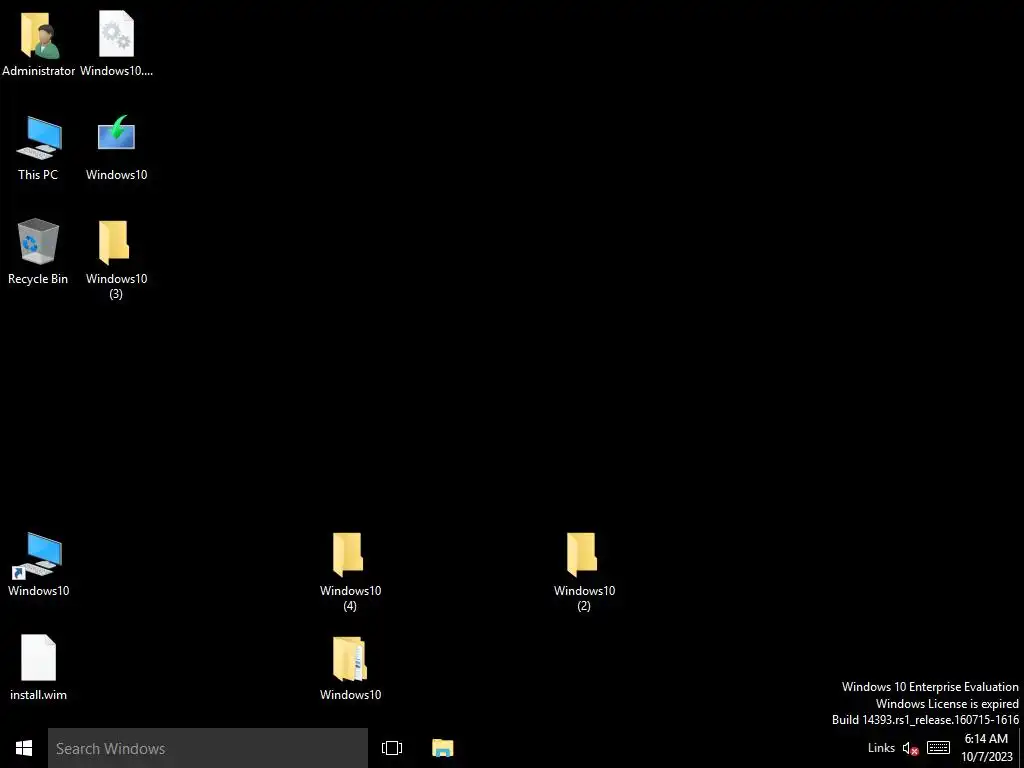The image size is (1024, 768).
Task: Open the clock showing 6:14 AM
Action: (986, 748)
